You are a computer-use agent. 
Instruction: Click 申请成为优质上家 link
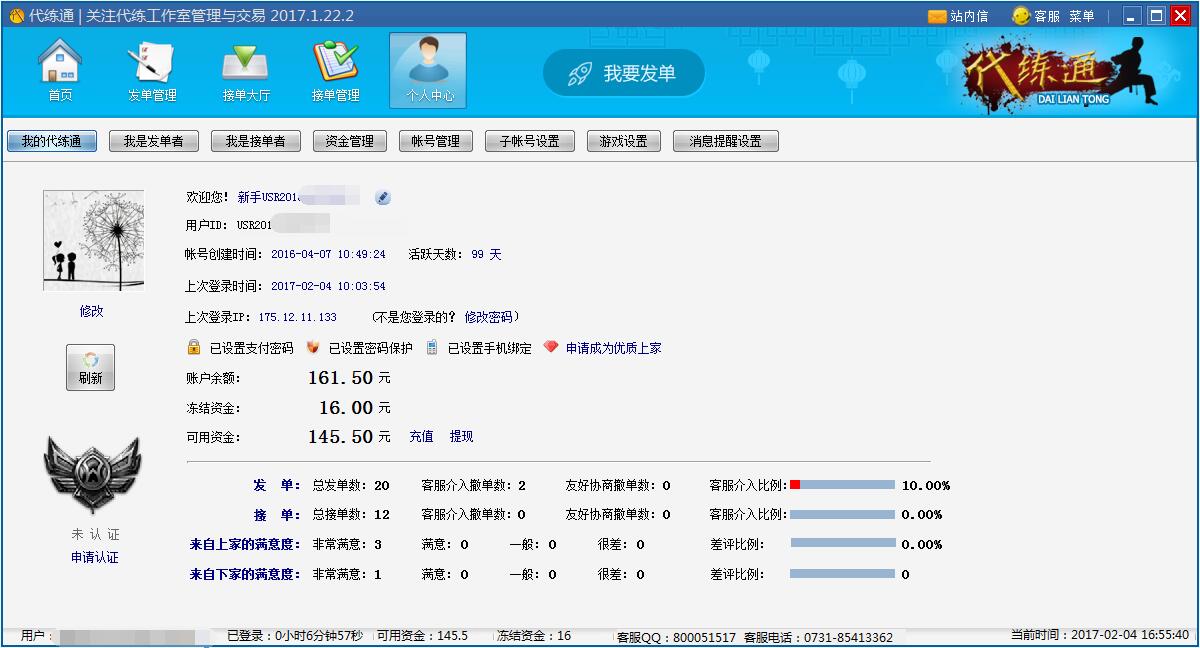point(613,348)
